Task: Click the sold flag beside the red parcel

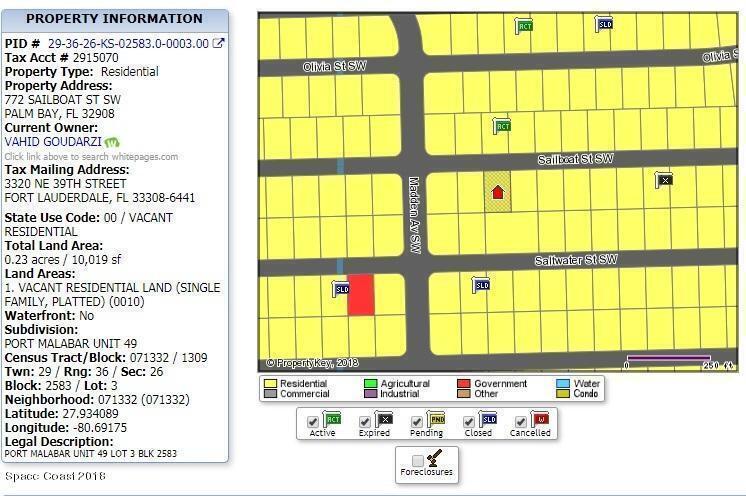Action: [x=341, y=289]
